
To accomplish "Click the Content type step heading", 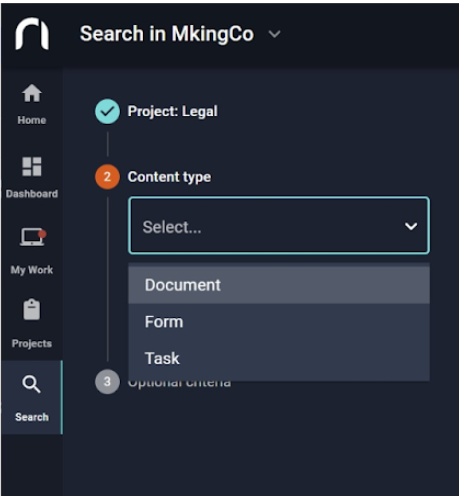I will click(x=169, y=177).
